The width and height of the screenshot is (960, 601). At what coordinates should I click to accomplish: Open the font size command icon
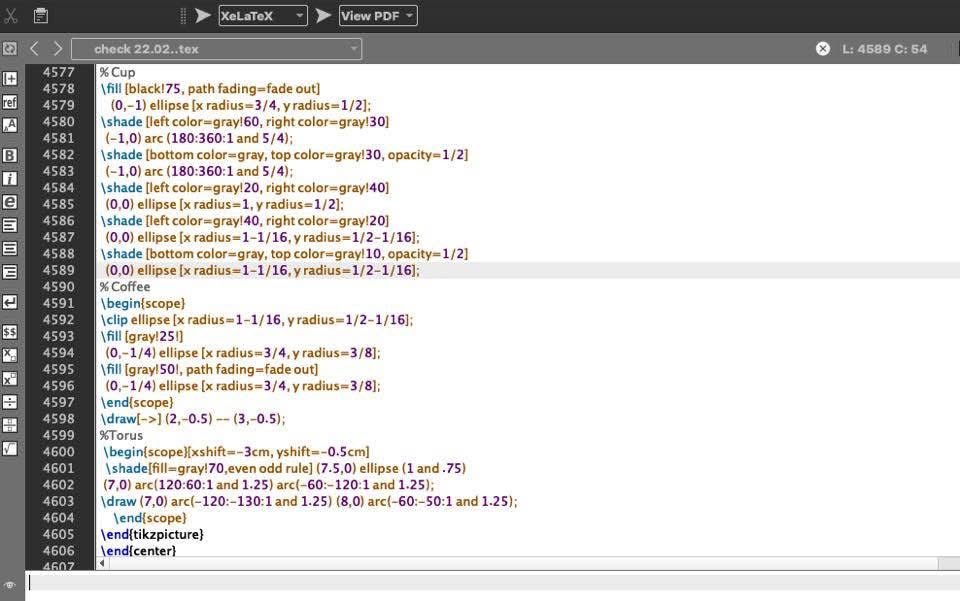click(10, 125)
